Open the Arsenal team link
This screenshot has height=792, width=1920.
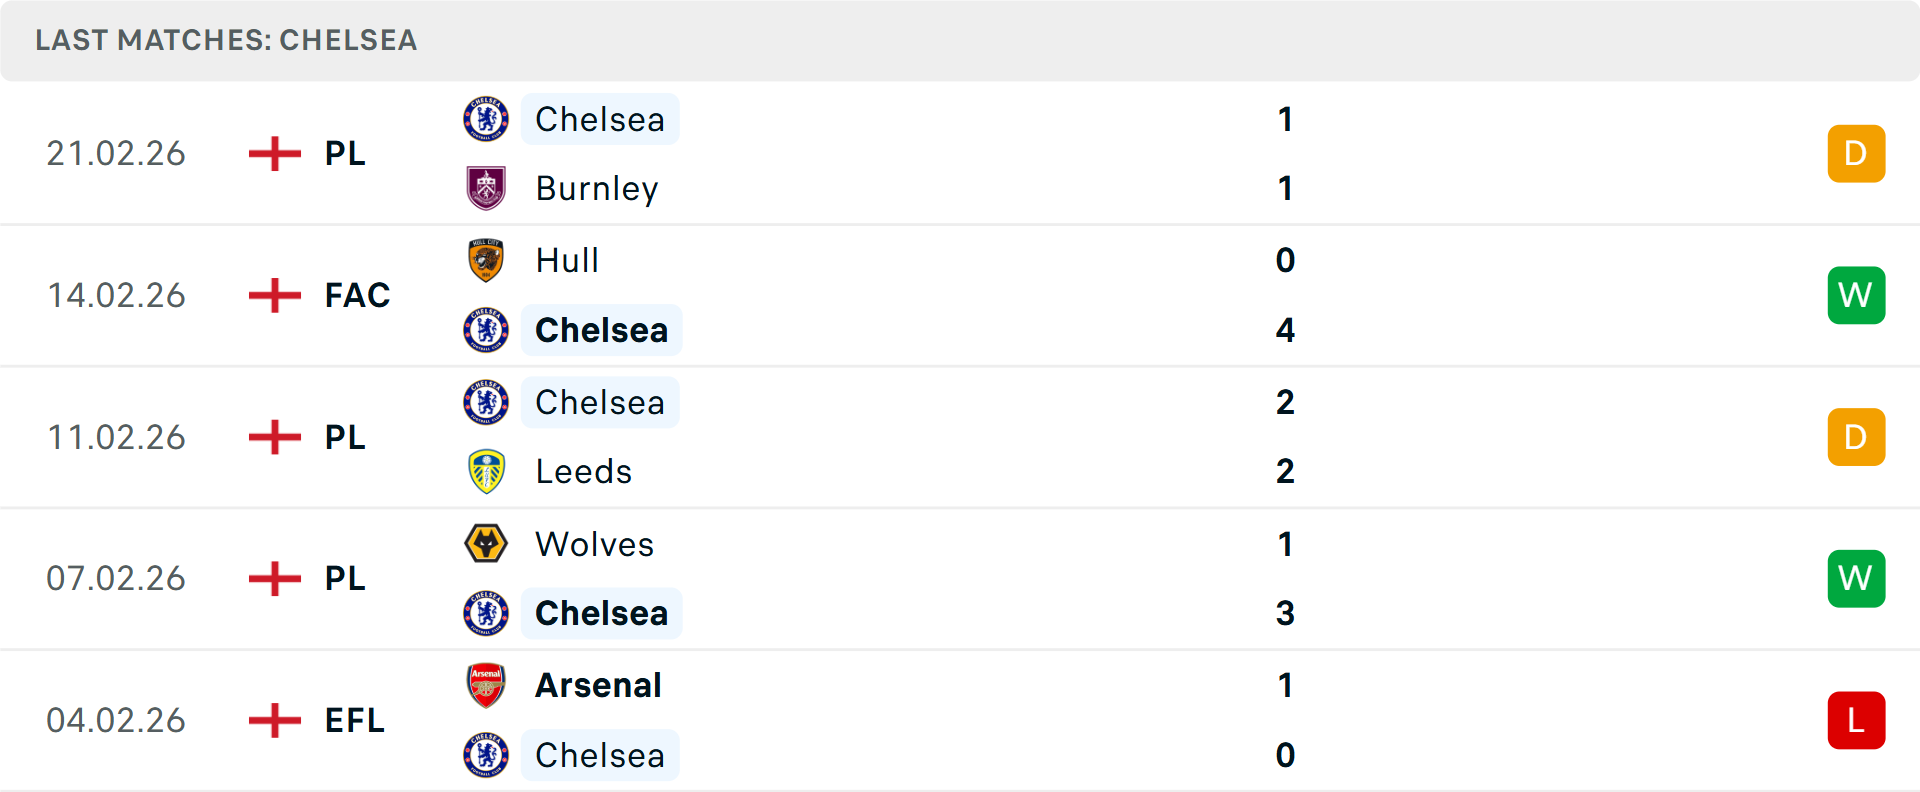(x=598, y=685)
